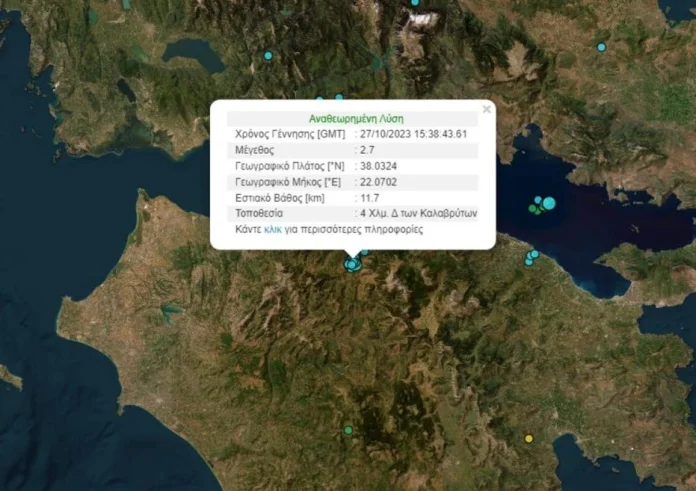Screen dimensions: 696x491
Task: Click the focal depth value 11.7
Action: pyautogui.click(x=369, y=198)
